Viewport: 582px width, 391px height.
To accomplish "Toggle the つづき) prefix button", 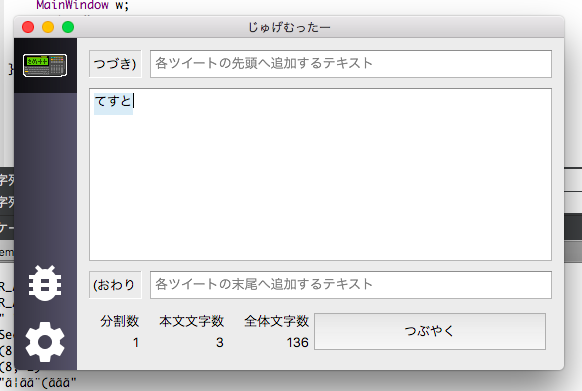I will [x=115, y=64].
